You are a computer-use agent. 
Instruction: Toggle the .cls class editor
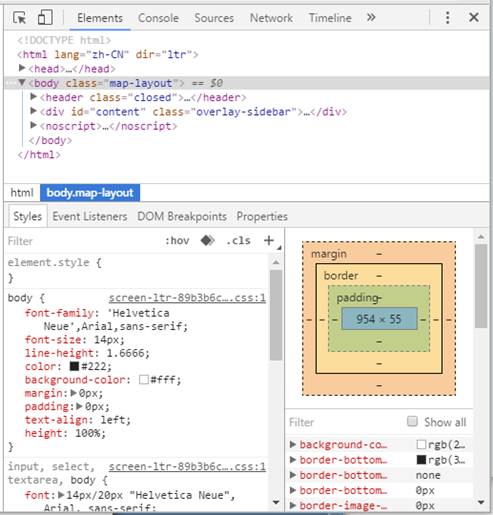coord(238,240)
